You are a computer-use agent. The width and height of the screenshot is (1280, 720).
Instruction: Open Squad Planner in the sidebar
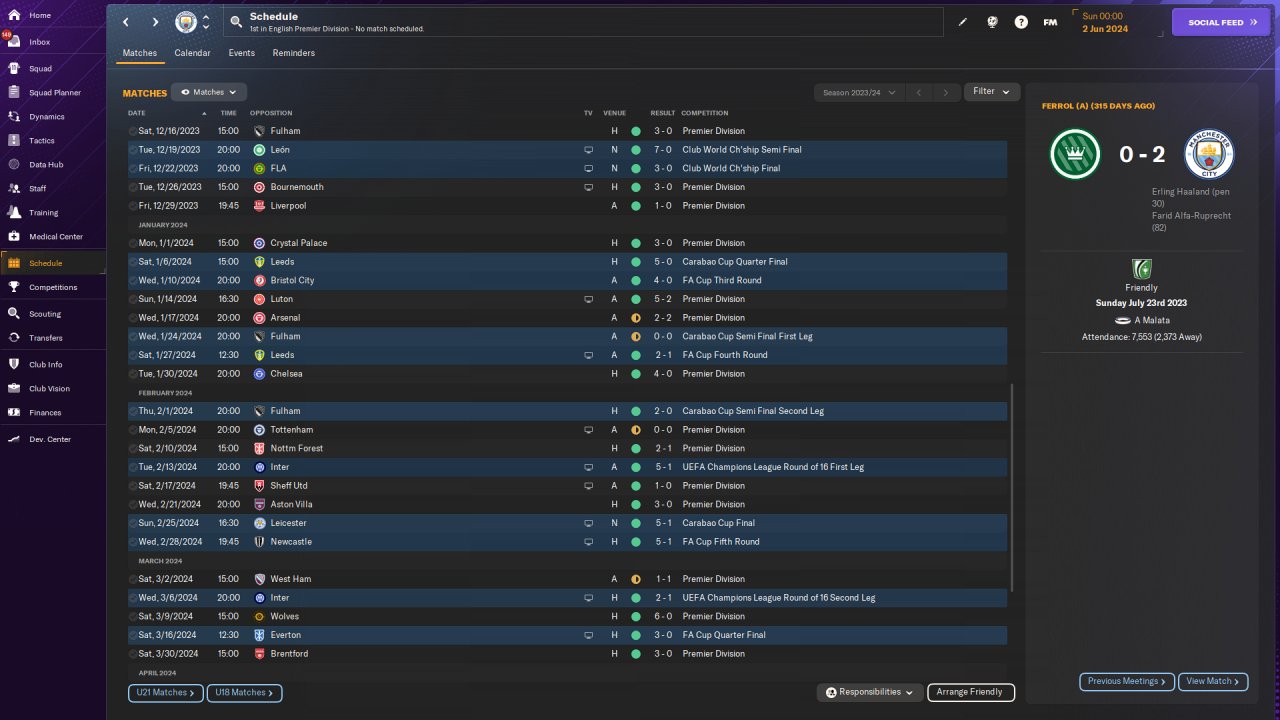click(x=52, y=93)
